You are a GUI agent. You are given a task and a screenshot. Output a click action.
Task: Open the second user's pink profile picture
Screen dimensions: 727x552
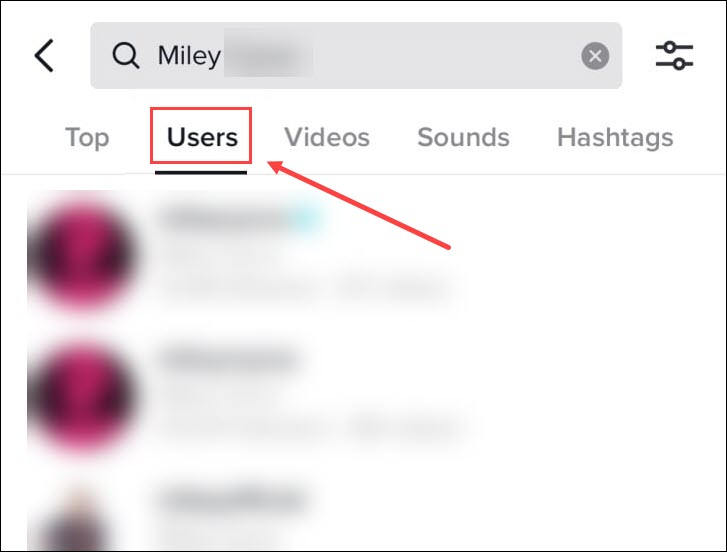click(83, 395)
